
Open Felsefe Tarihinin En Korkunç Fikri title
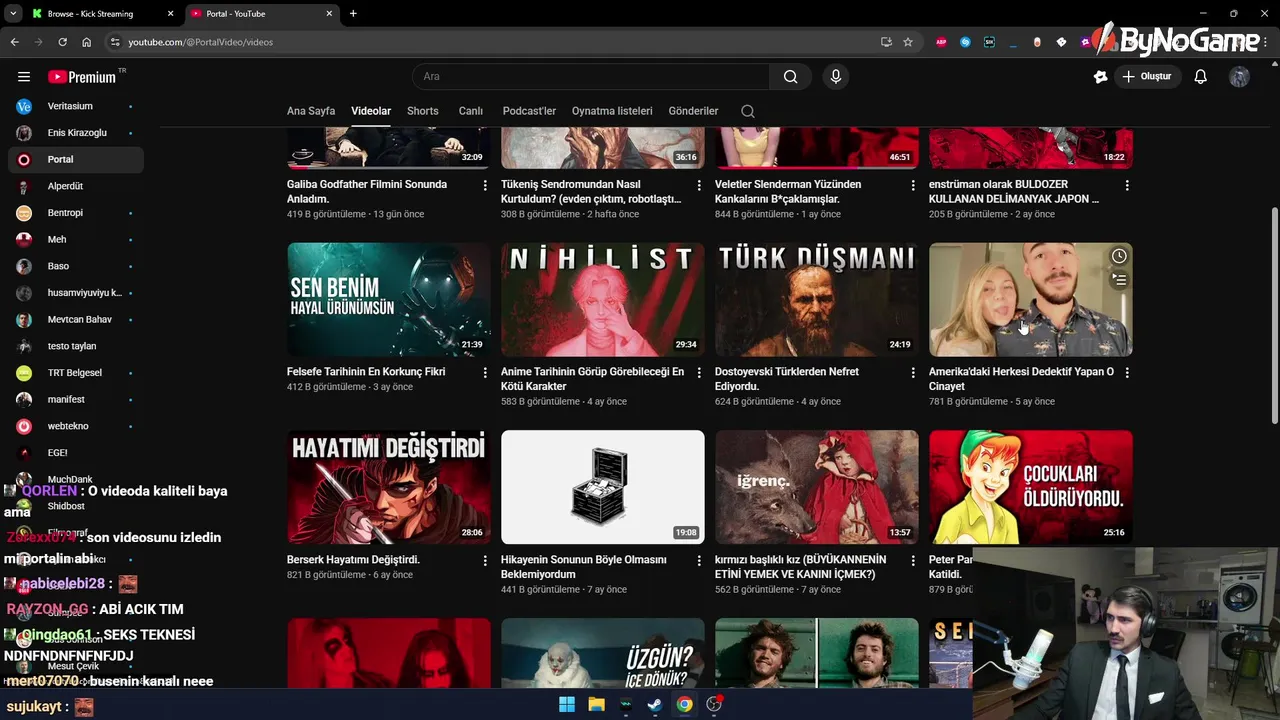click(x=366, y=372)
